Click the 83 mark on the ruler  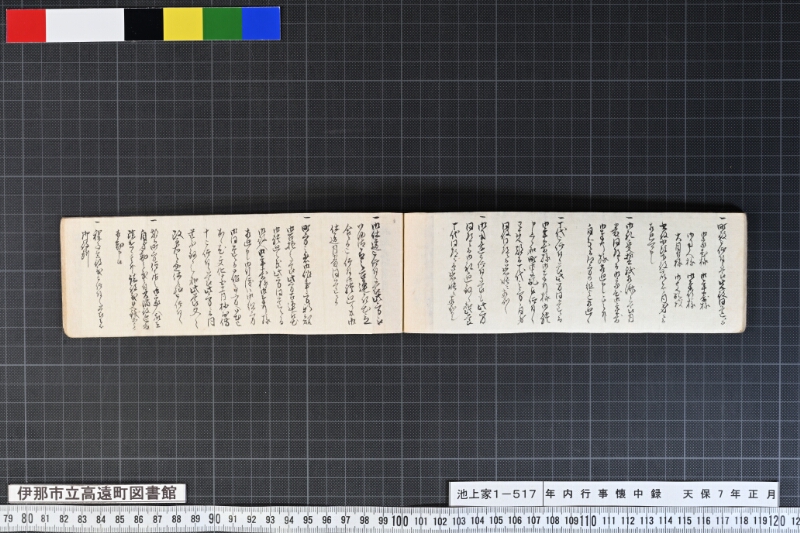click(x=82, y=520)
